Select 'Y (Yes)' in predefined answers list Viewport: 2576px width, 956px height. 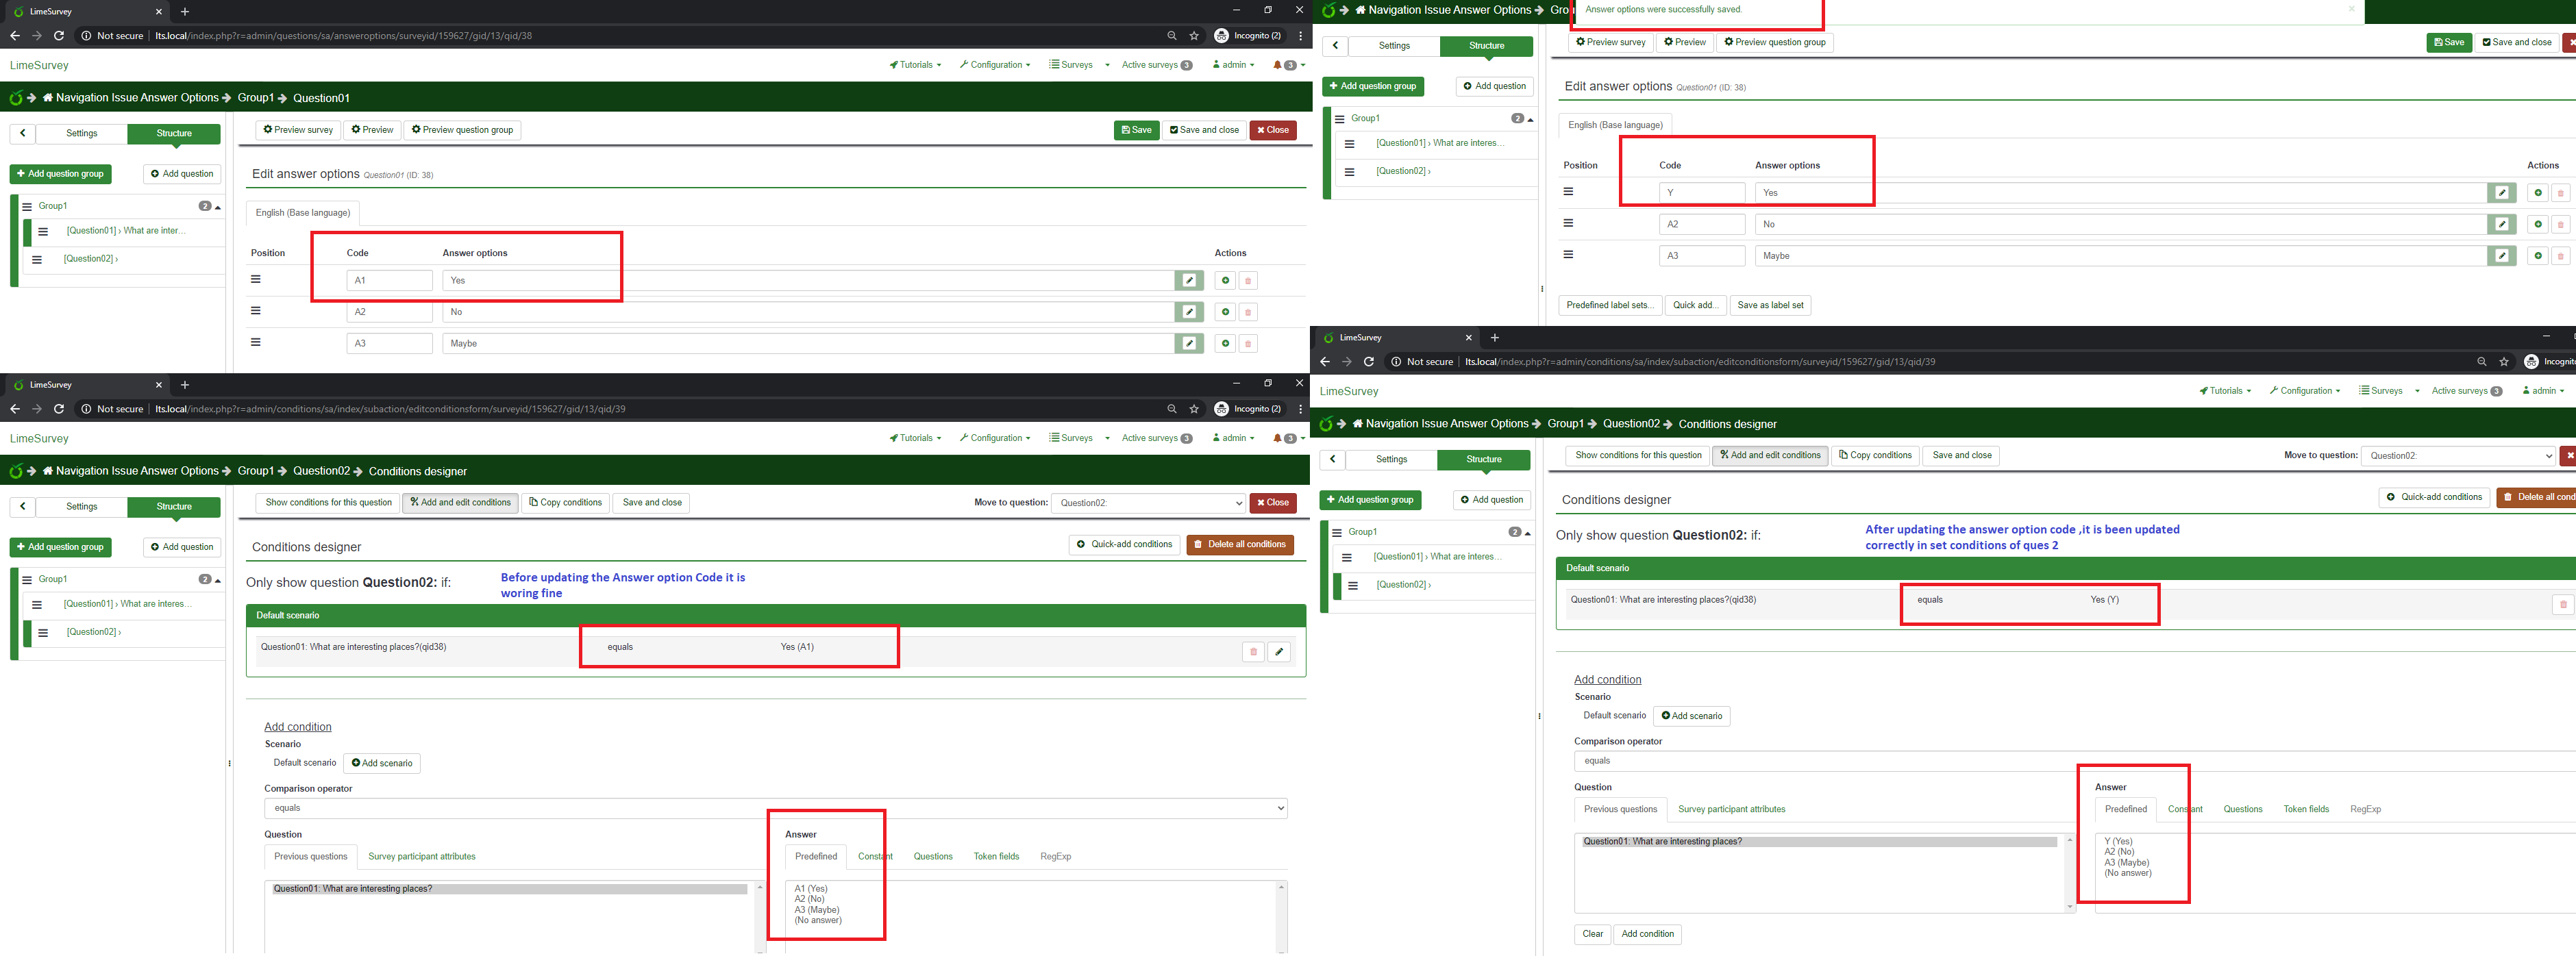[2117, 841]
